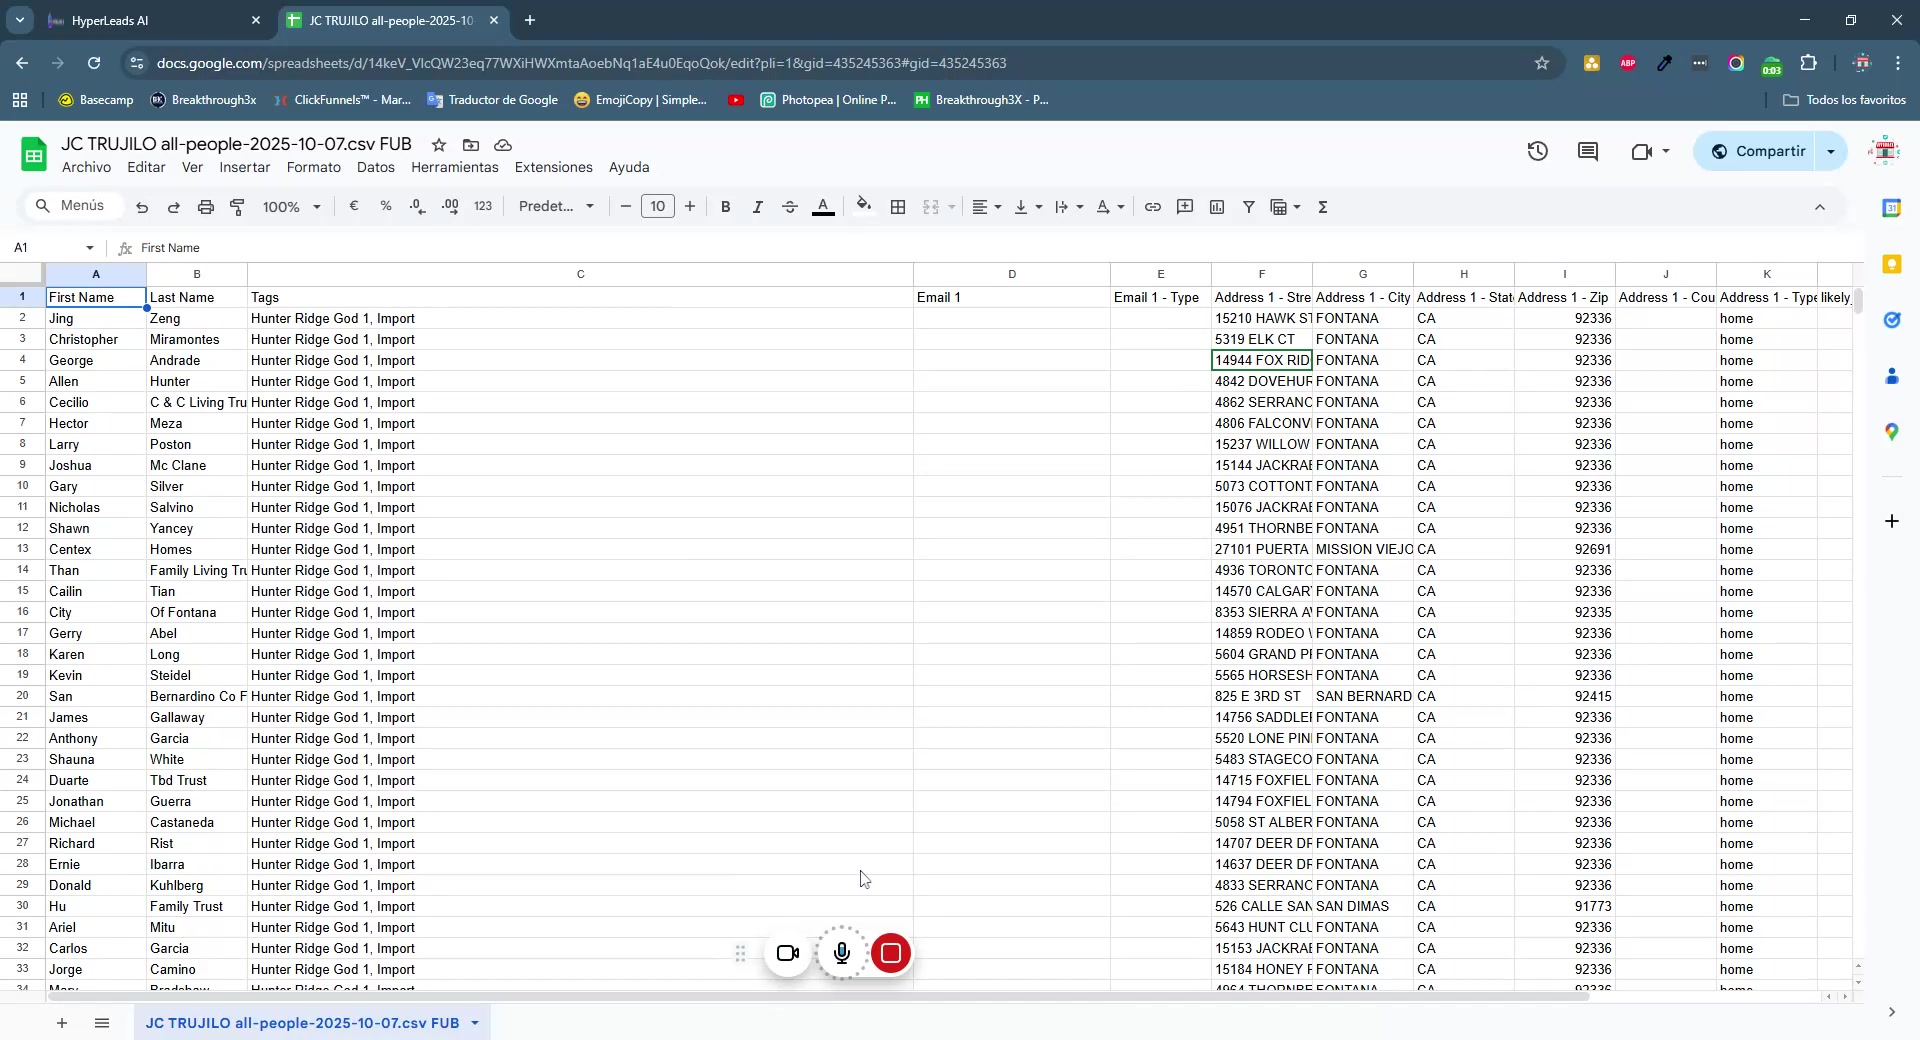Open the Datos menu
The image size is (1920, 1040).
376,167
